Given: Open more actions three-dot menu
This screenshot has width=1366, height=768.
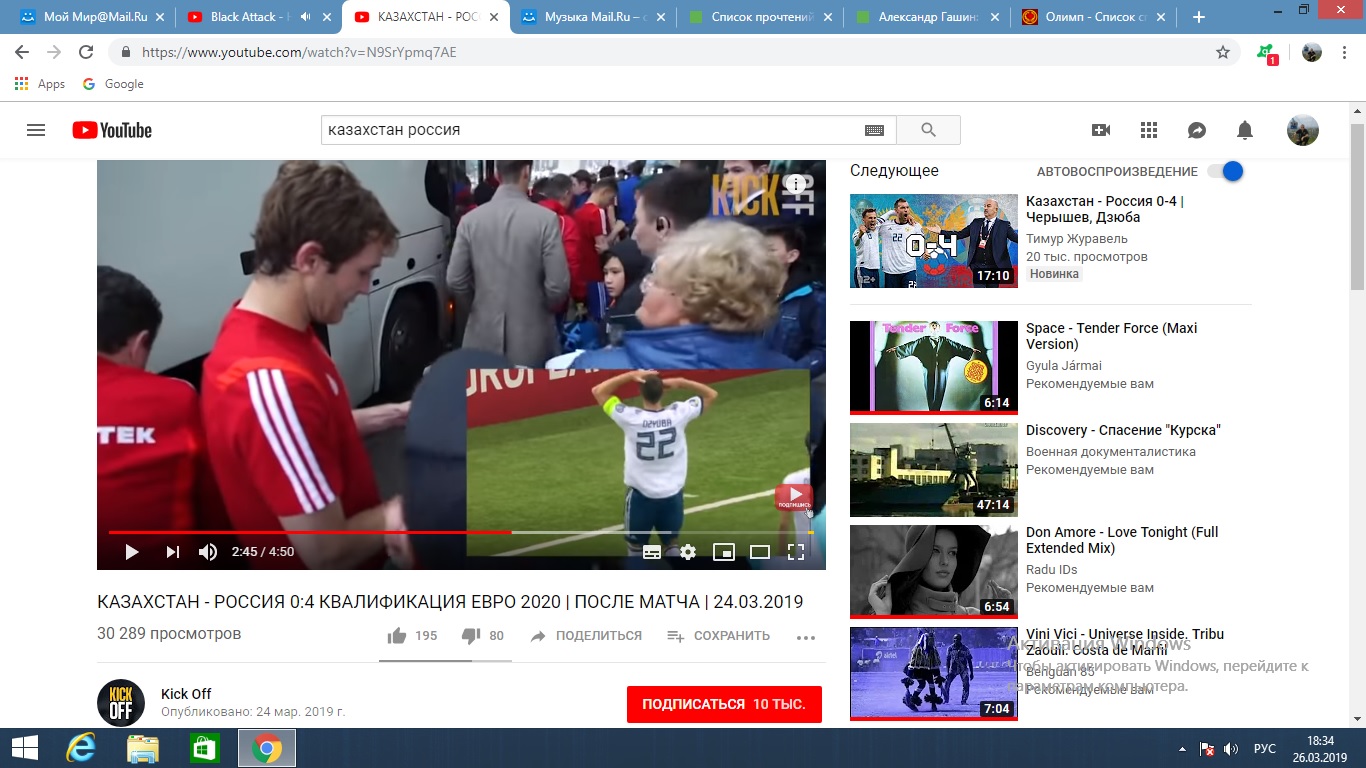Looking at the screenshot, I should tap(806, 637).
